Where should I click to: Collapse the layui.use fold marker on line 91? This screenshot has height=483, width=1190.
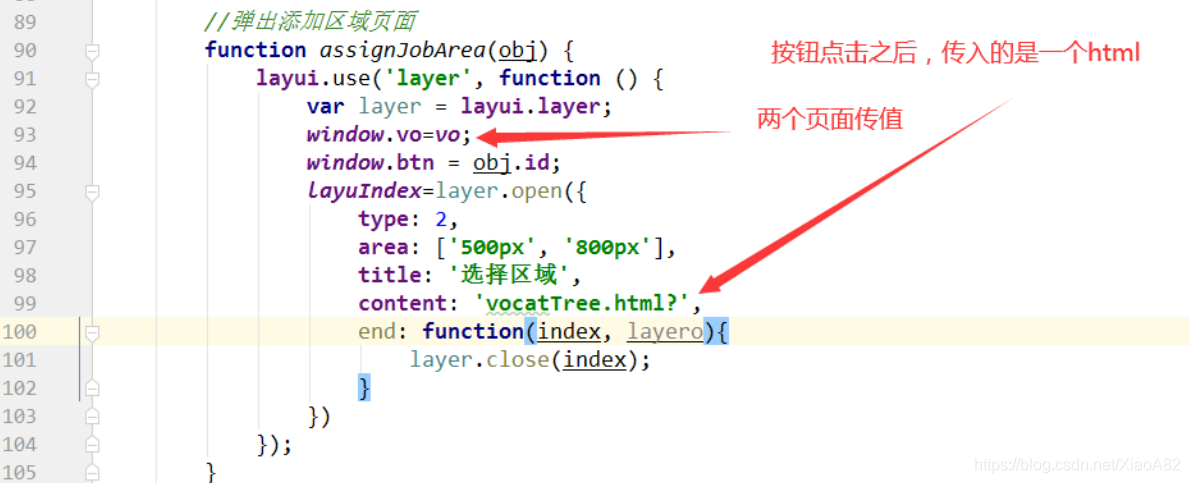pos(92,79)
